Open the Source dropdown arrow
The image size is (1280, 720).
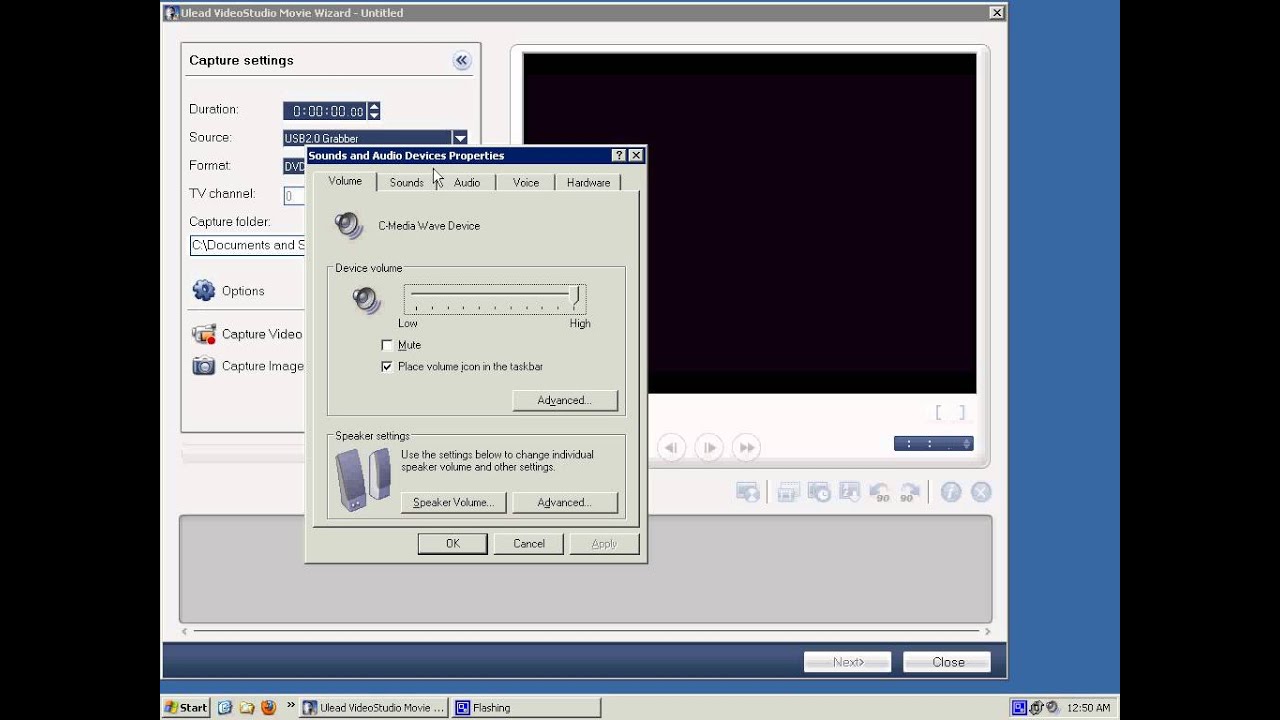tap(459, 138)
